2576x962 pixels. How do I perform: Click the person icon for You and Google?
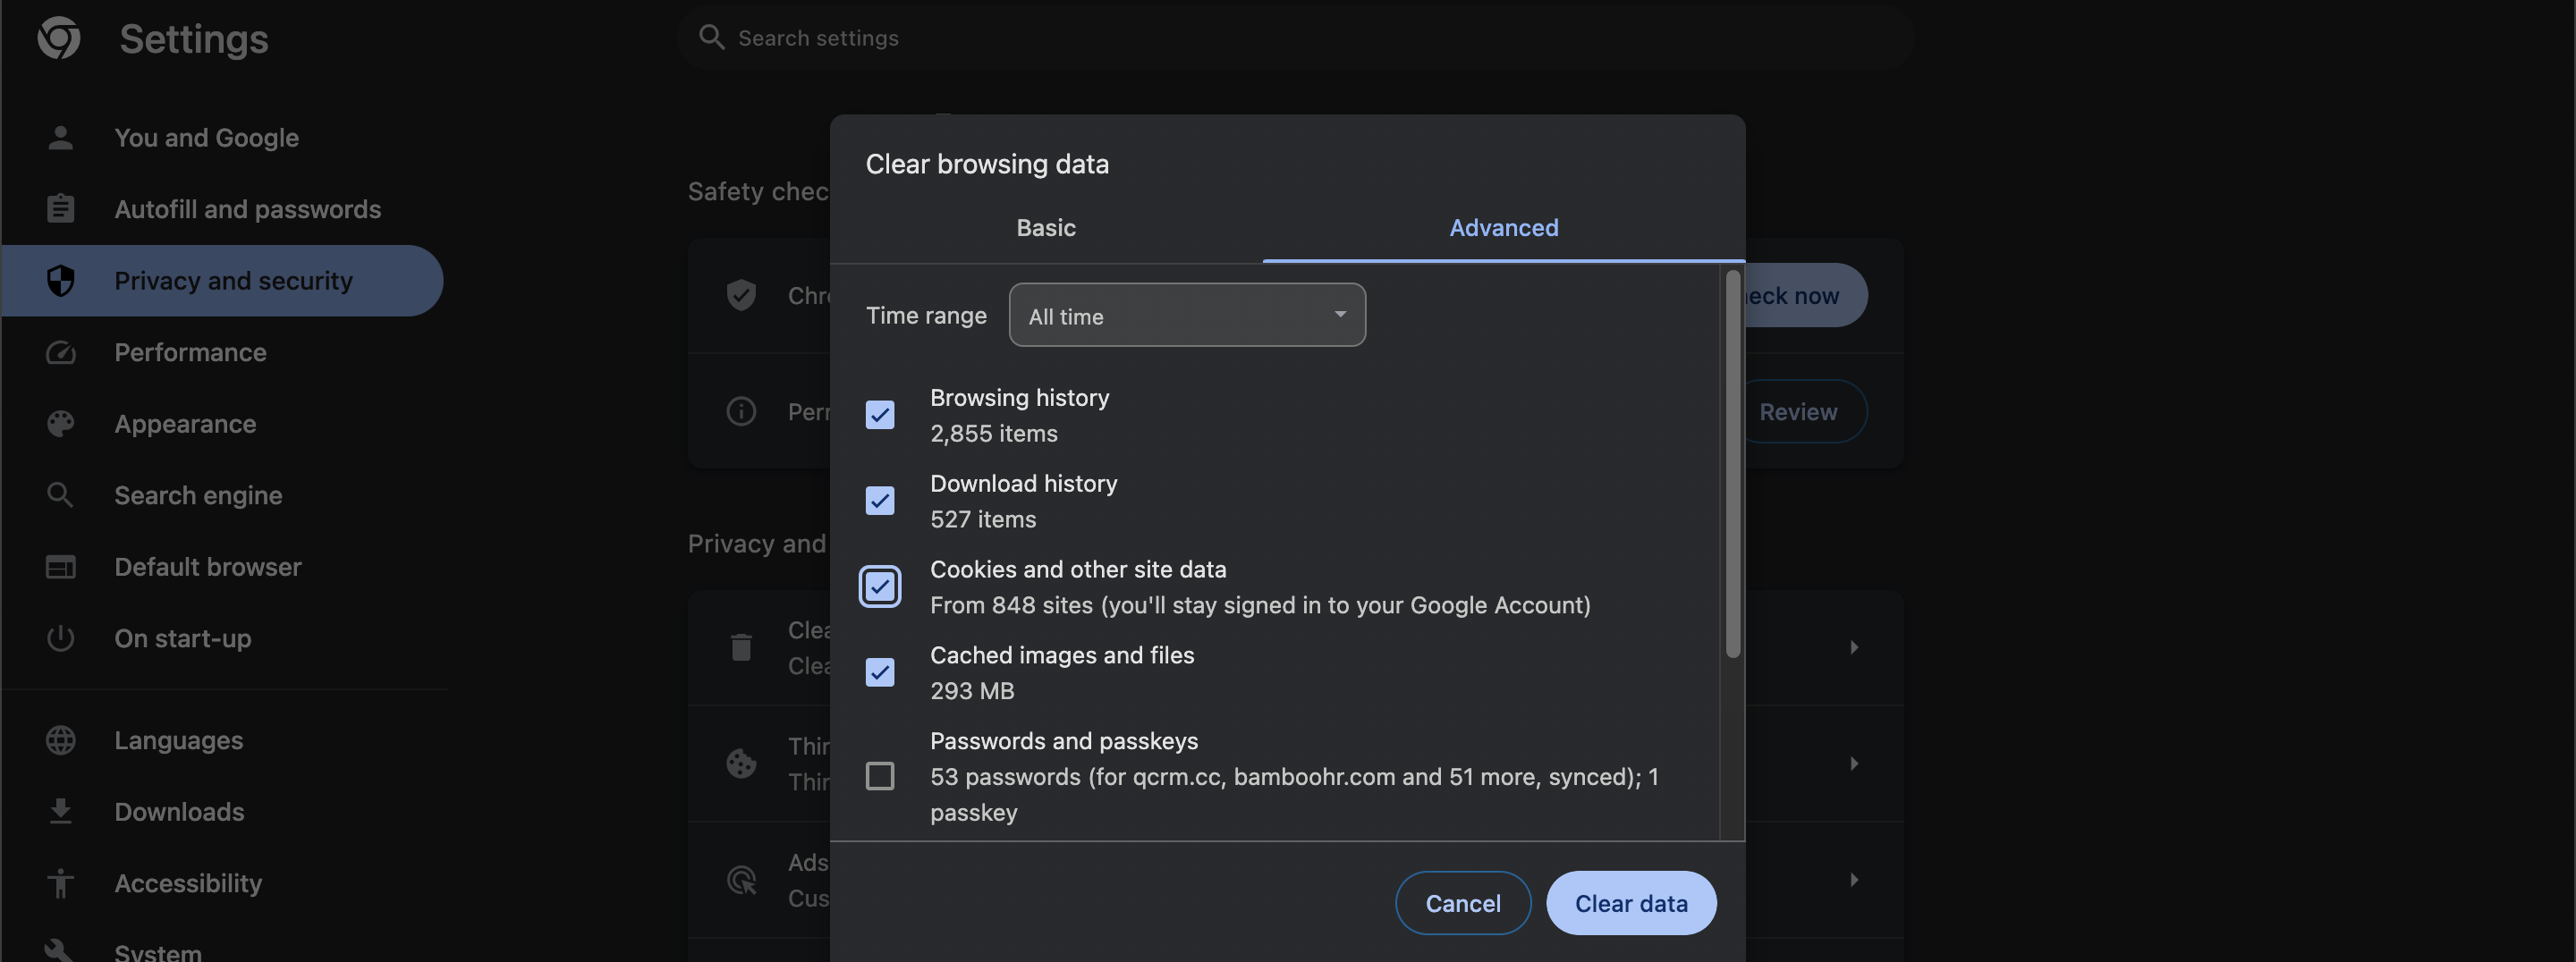[x=60, y=138]
